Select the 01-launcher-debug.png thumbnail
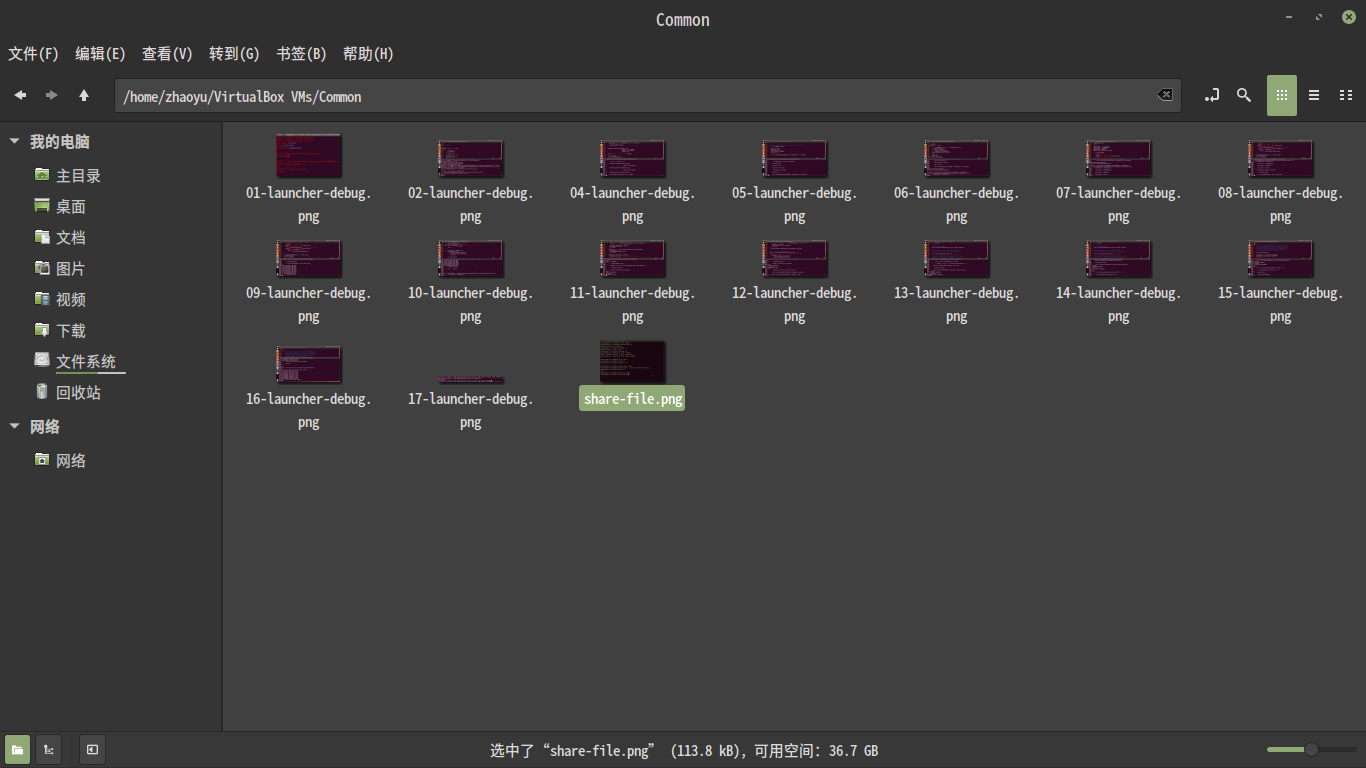This screenshot has width=1366, height=768. [308, 157]
